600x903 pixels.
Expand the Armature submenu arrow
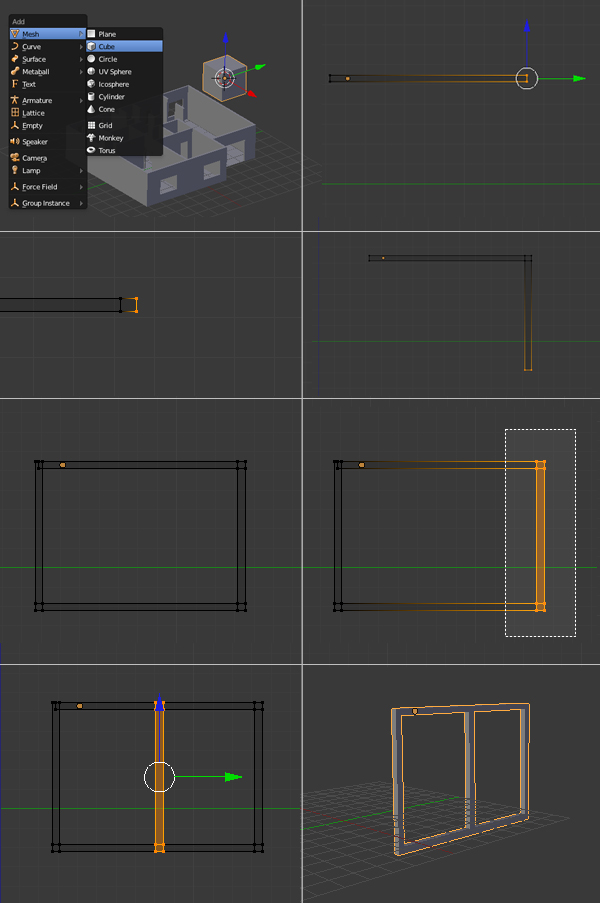coord(81,101)
